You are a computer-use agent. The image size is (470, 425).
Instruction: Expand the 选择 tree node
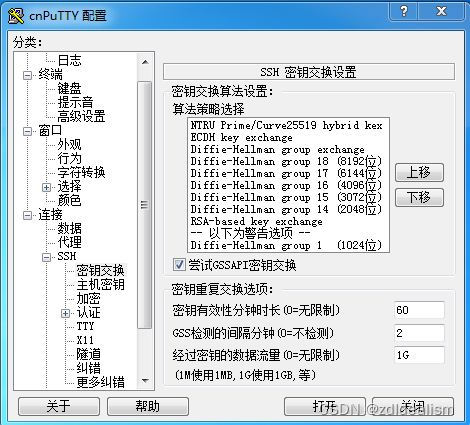click(47, 187)
